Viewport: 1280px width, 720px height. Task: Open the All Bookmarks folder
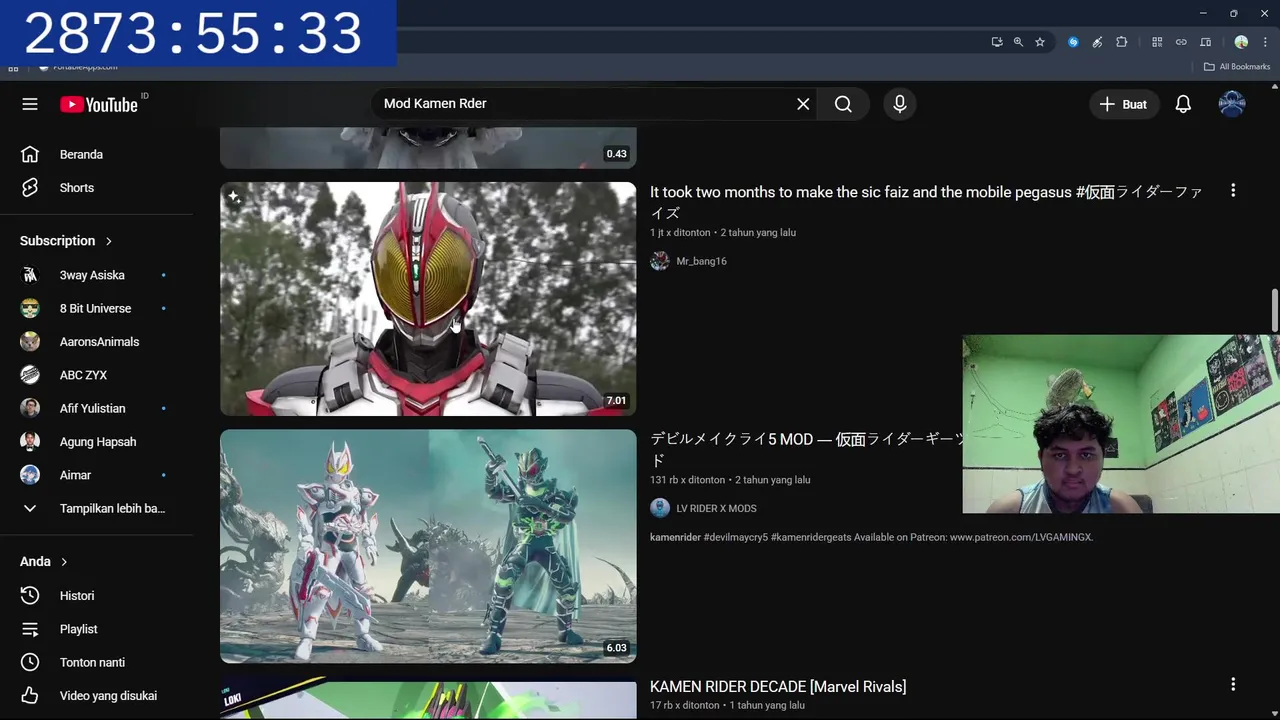(1237, 67)
